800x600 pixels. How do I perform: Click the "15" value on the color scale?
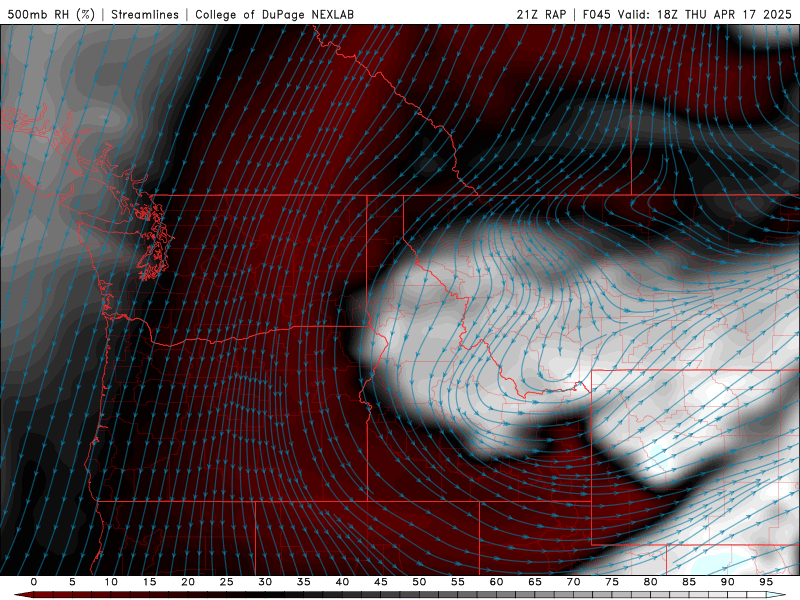pos(149,582)
